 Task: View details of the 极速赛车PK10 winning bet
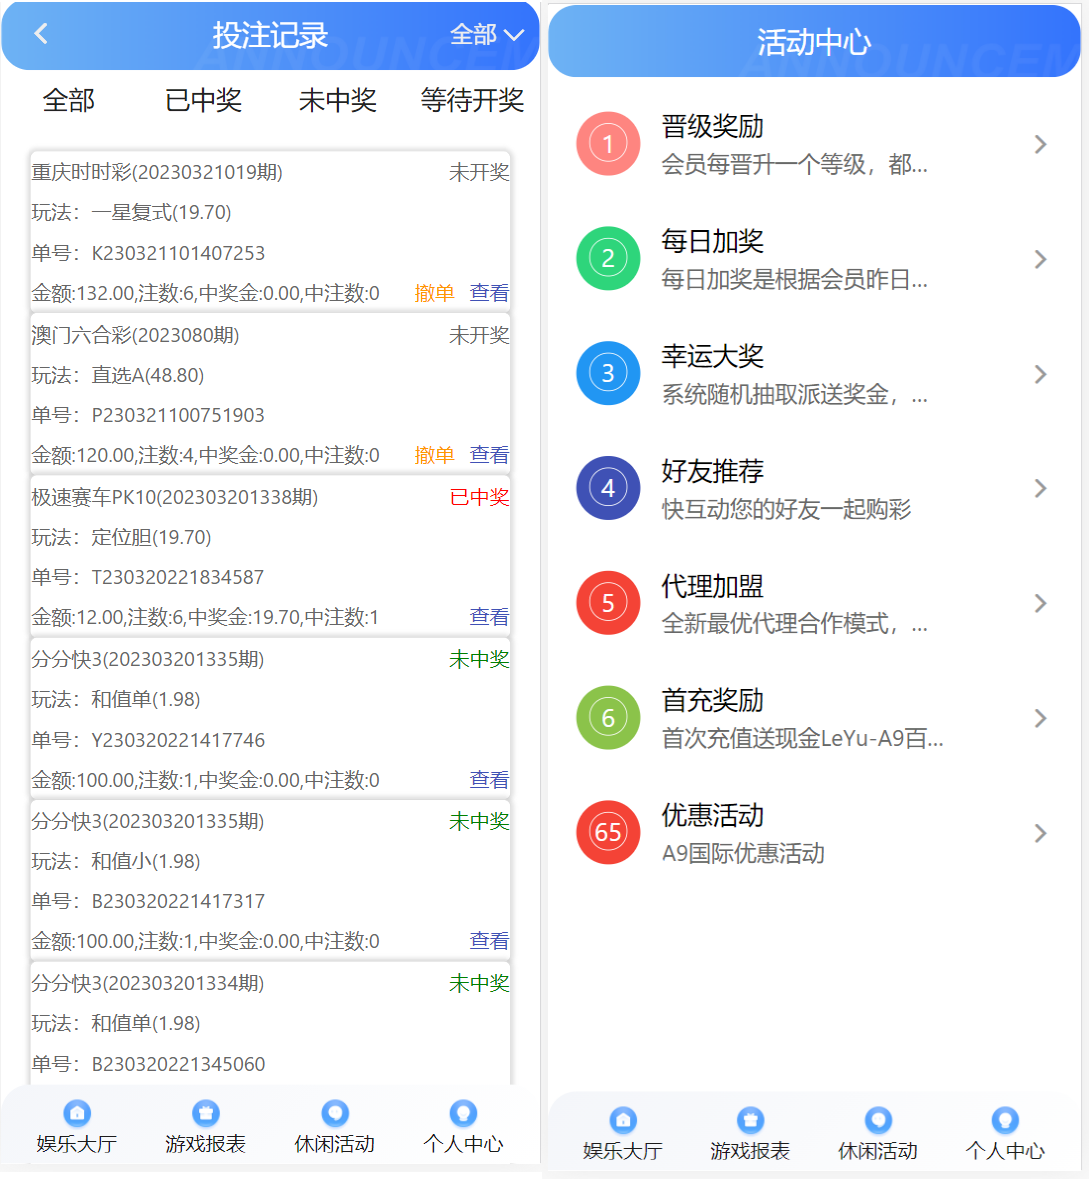[x=489, y=617]
